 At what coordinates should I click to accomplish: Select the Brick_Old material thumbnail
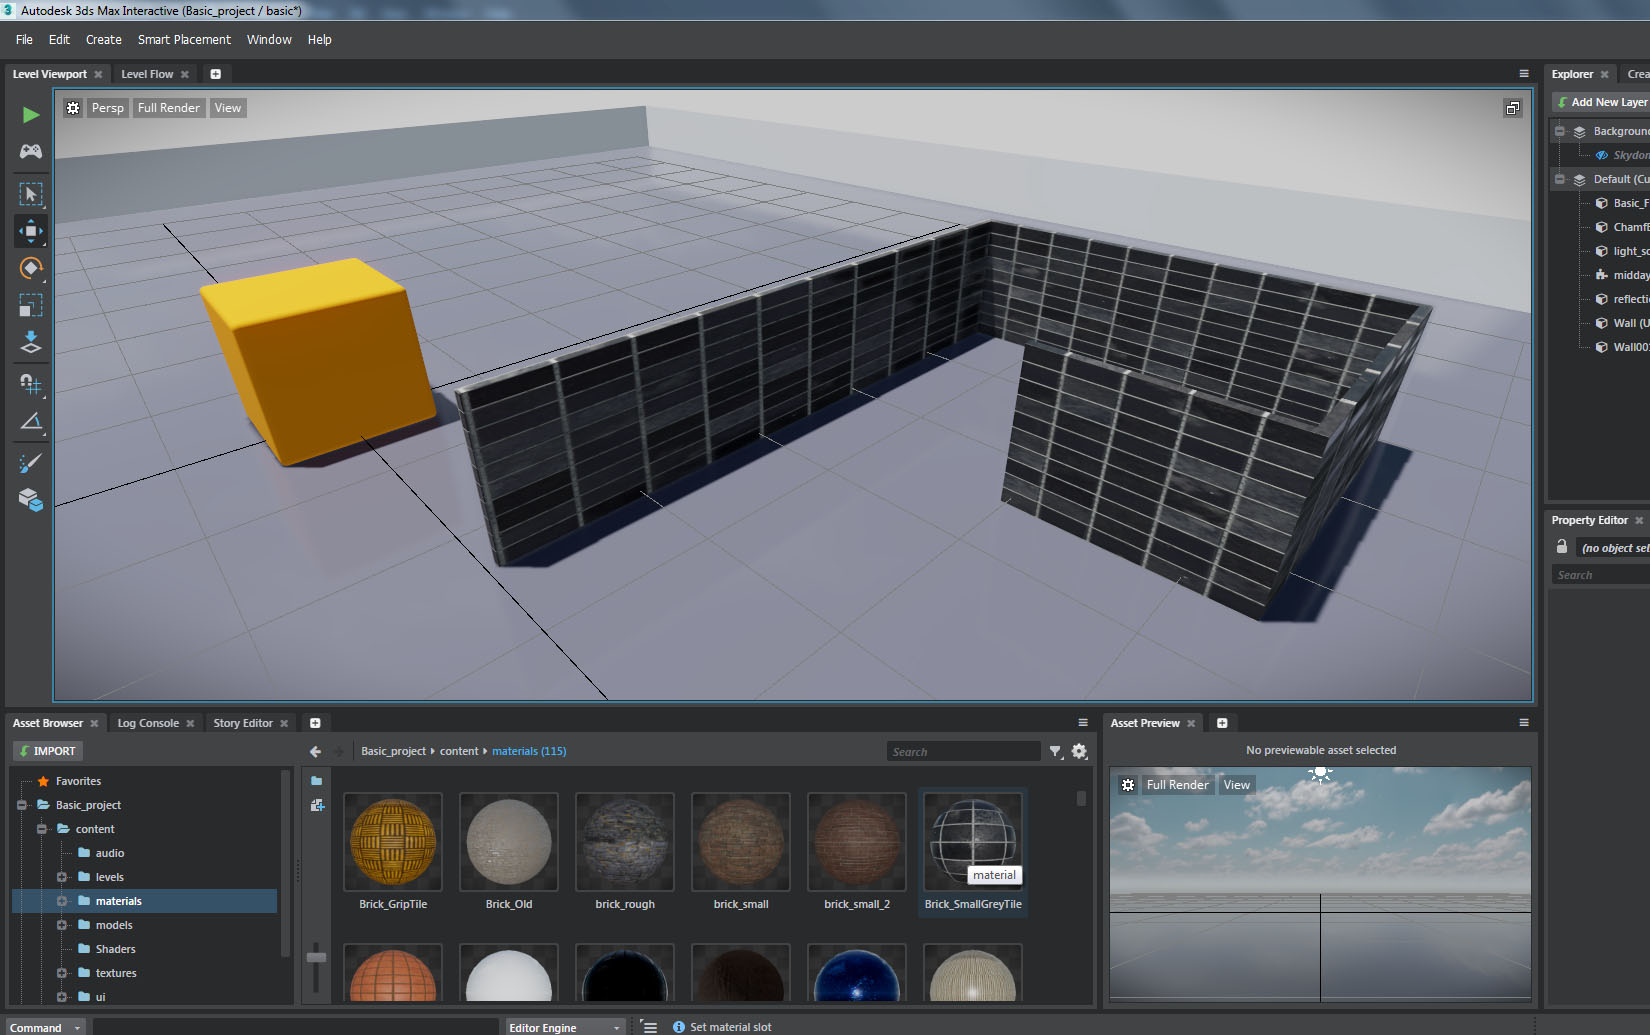[x=508, y=842]
